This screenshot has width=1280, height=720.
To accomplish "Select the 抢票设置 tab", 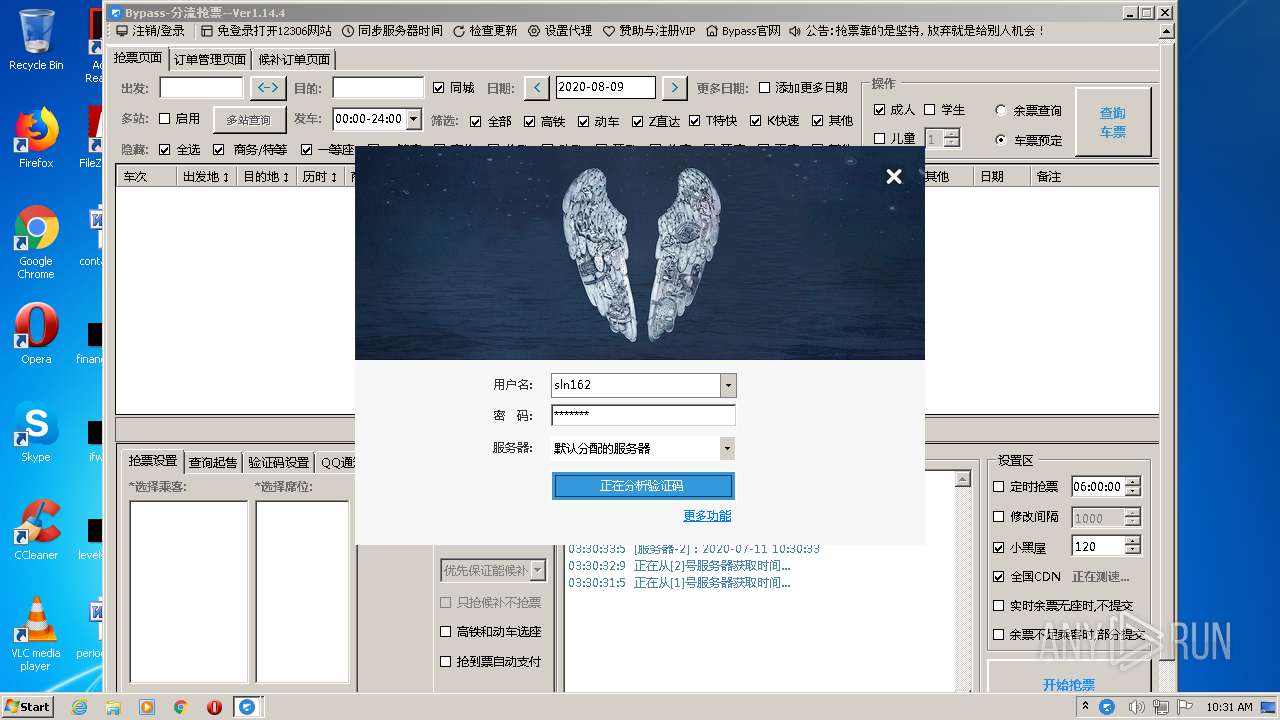I will [153, 461].
